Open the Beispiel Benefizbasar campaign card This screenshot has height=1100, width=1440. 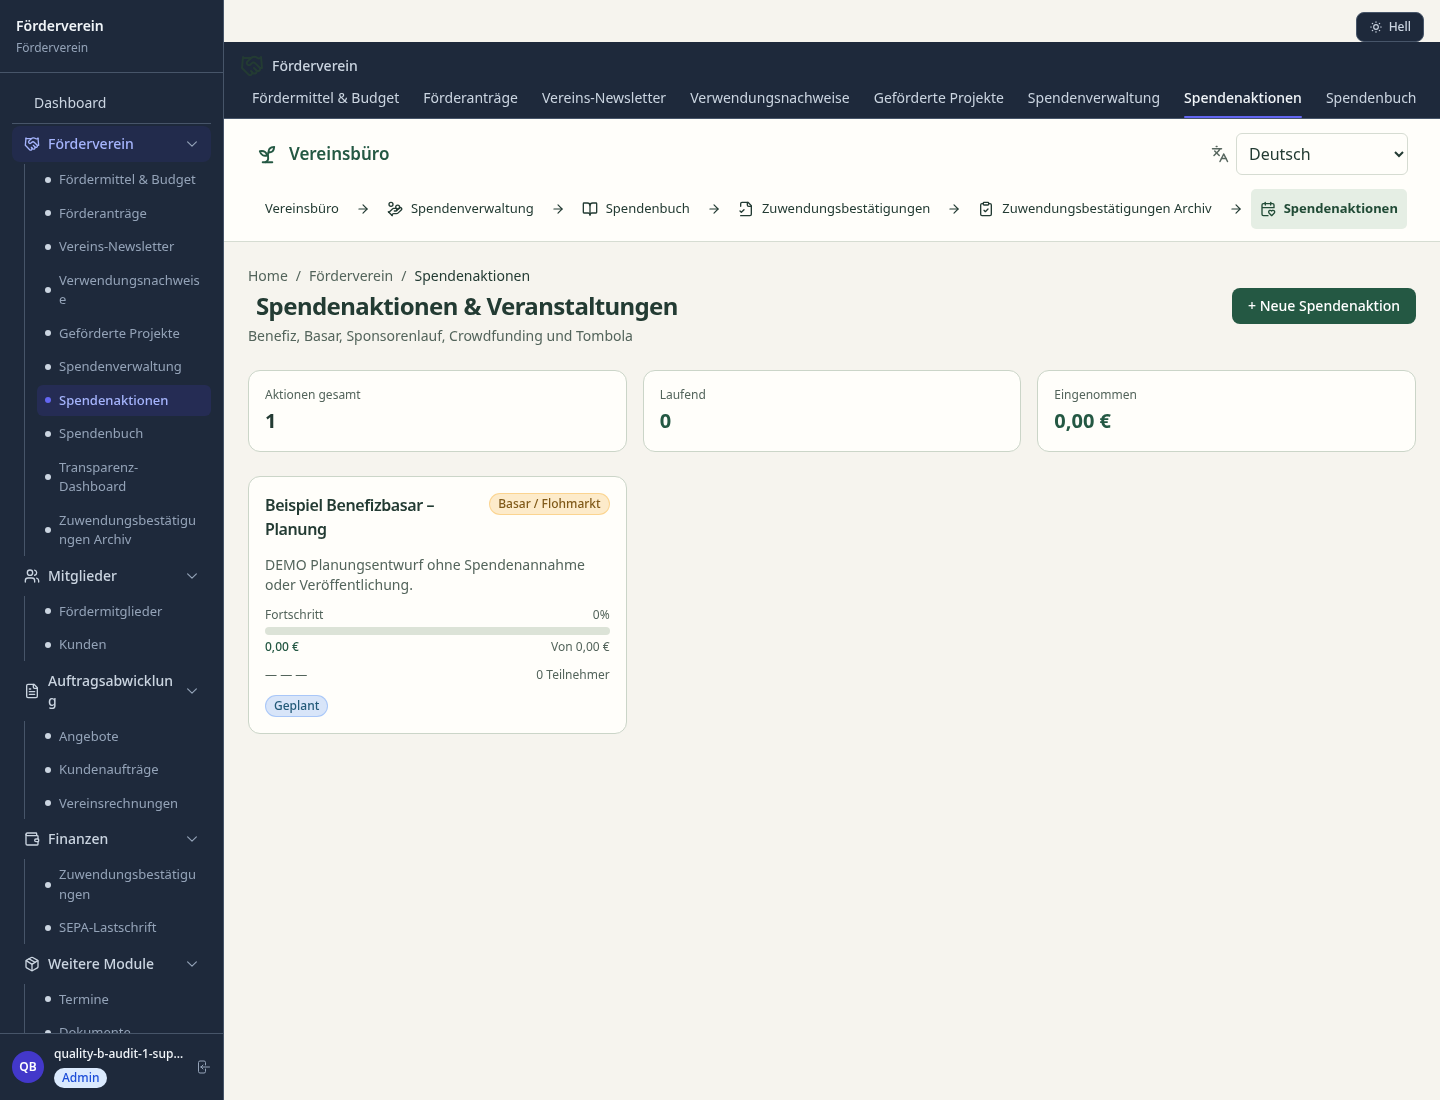[437, 605]
